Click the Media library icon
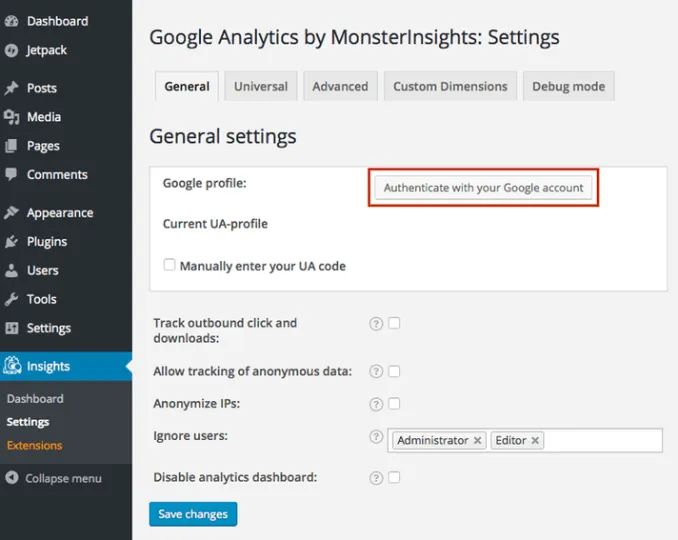 (12, 117)
